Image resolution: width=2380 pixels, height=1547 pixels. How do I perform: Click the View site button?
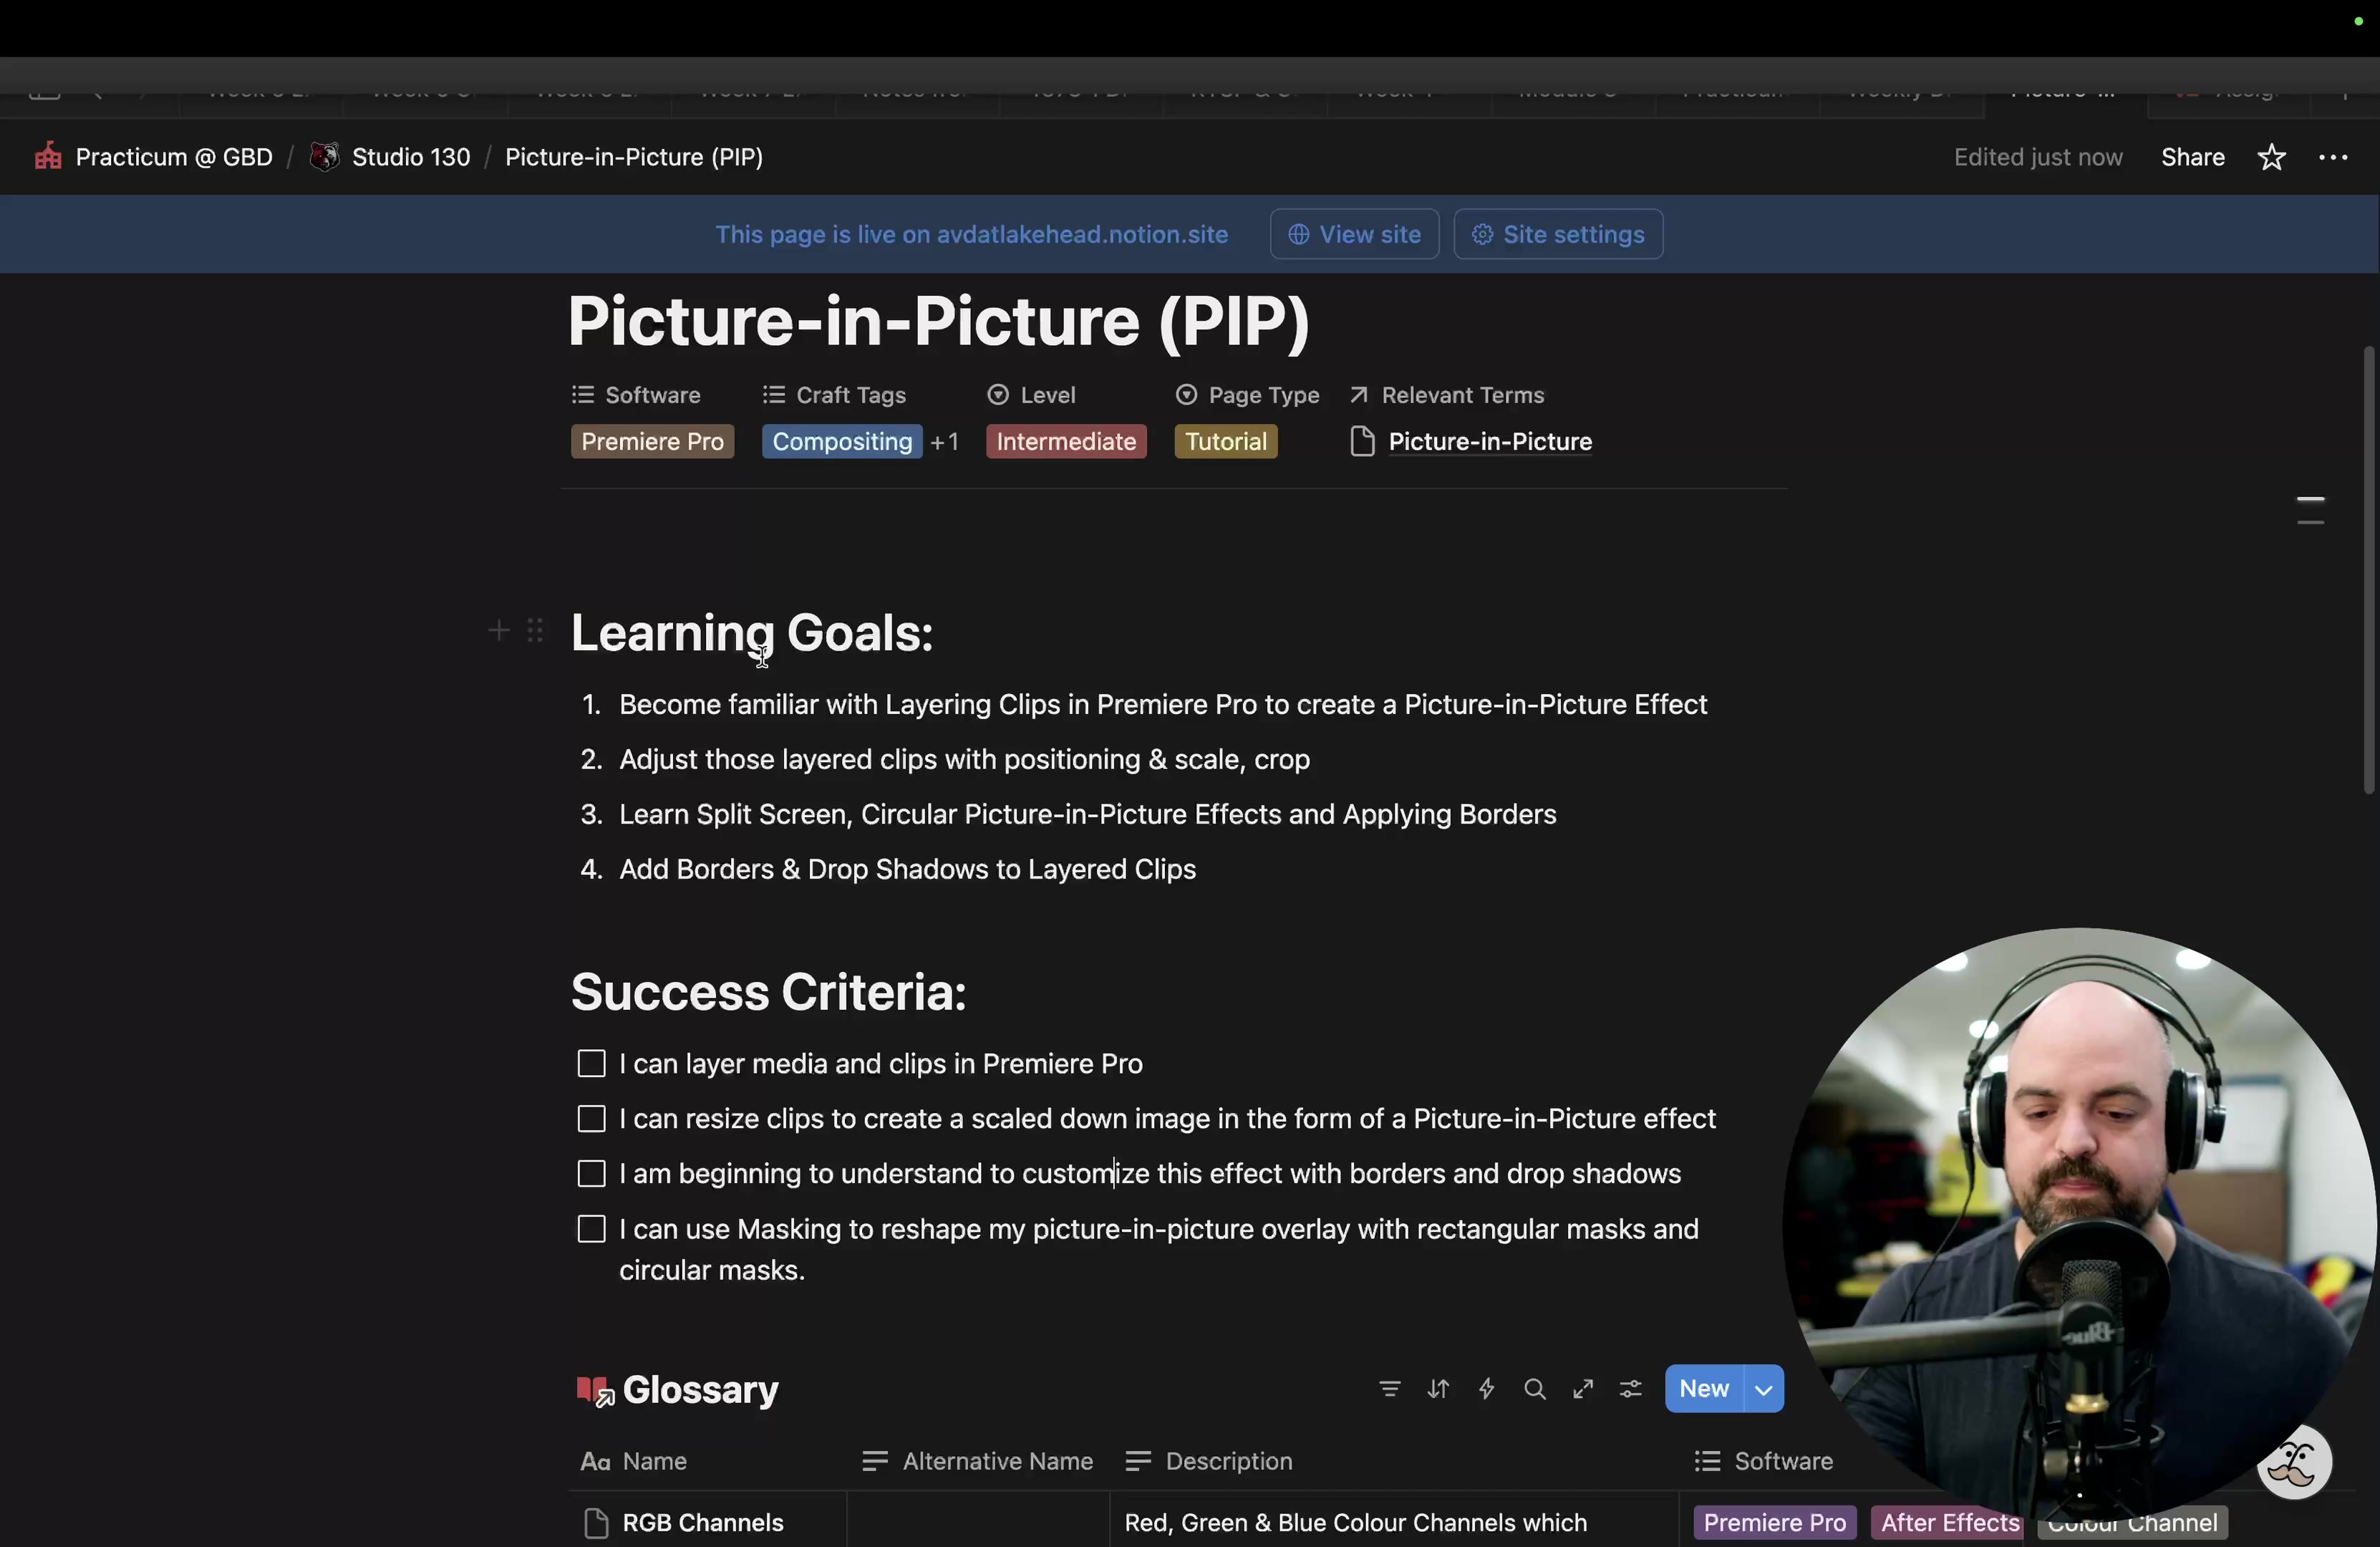[x=1354, y=234]
